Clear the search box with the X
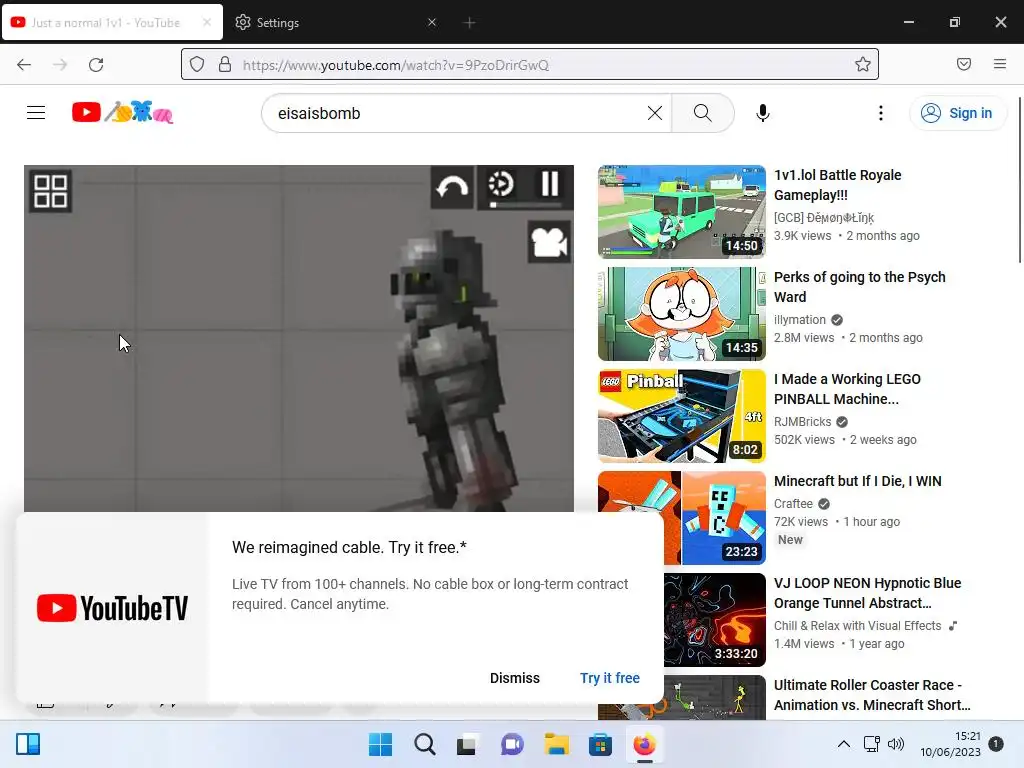Screen dimensions: 1024x768 click(x=654, y=113)
